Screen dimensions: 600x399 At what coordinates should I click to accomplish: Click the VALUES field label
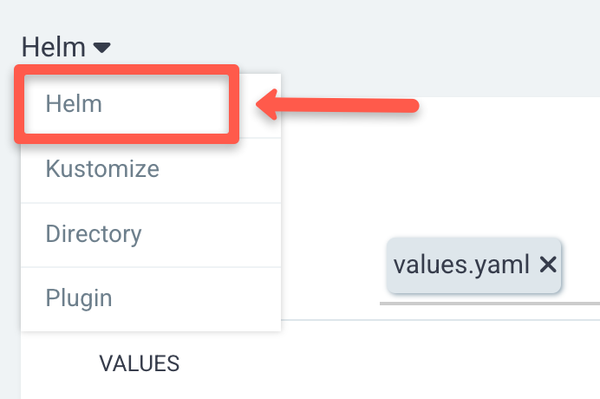click(x=139, y=363)
